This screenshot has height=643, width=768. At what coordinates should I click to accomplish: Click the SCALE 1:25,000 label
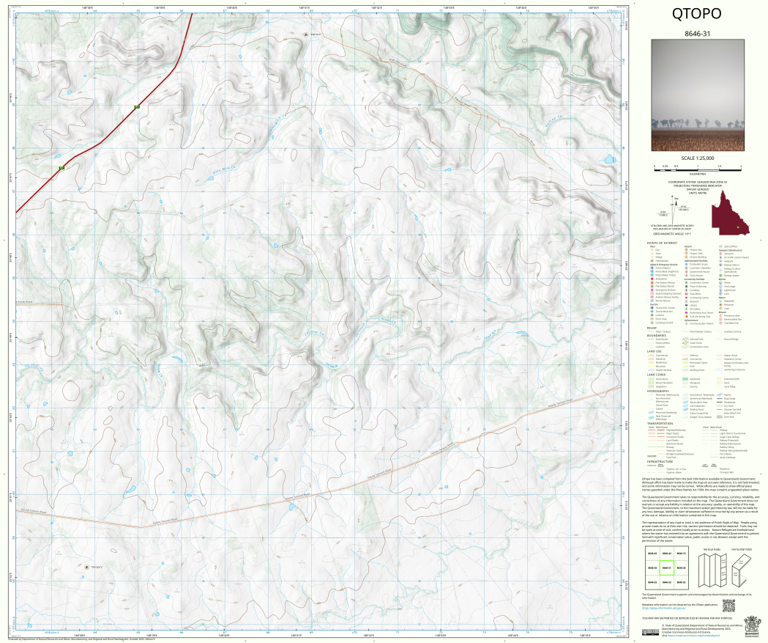[697, 158]
